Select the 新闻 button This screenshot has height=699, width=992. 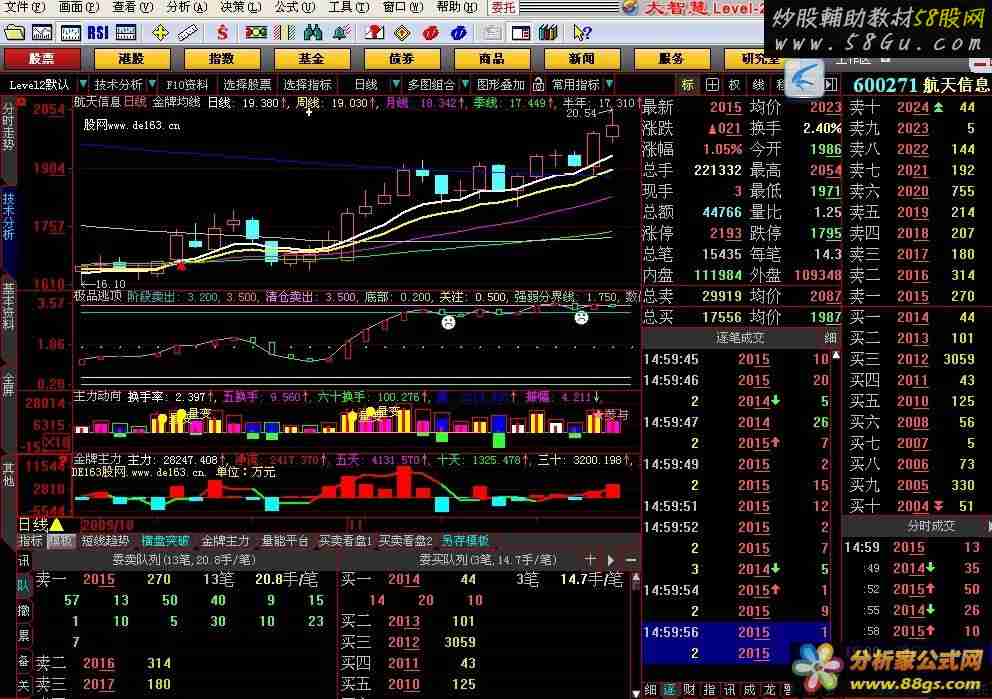(581, 58)
